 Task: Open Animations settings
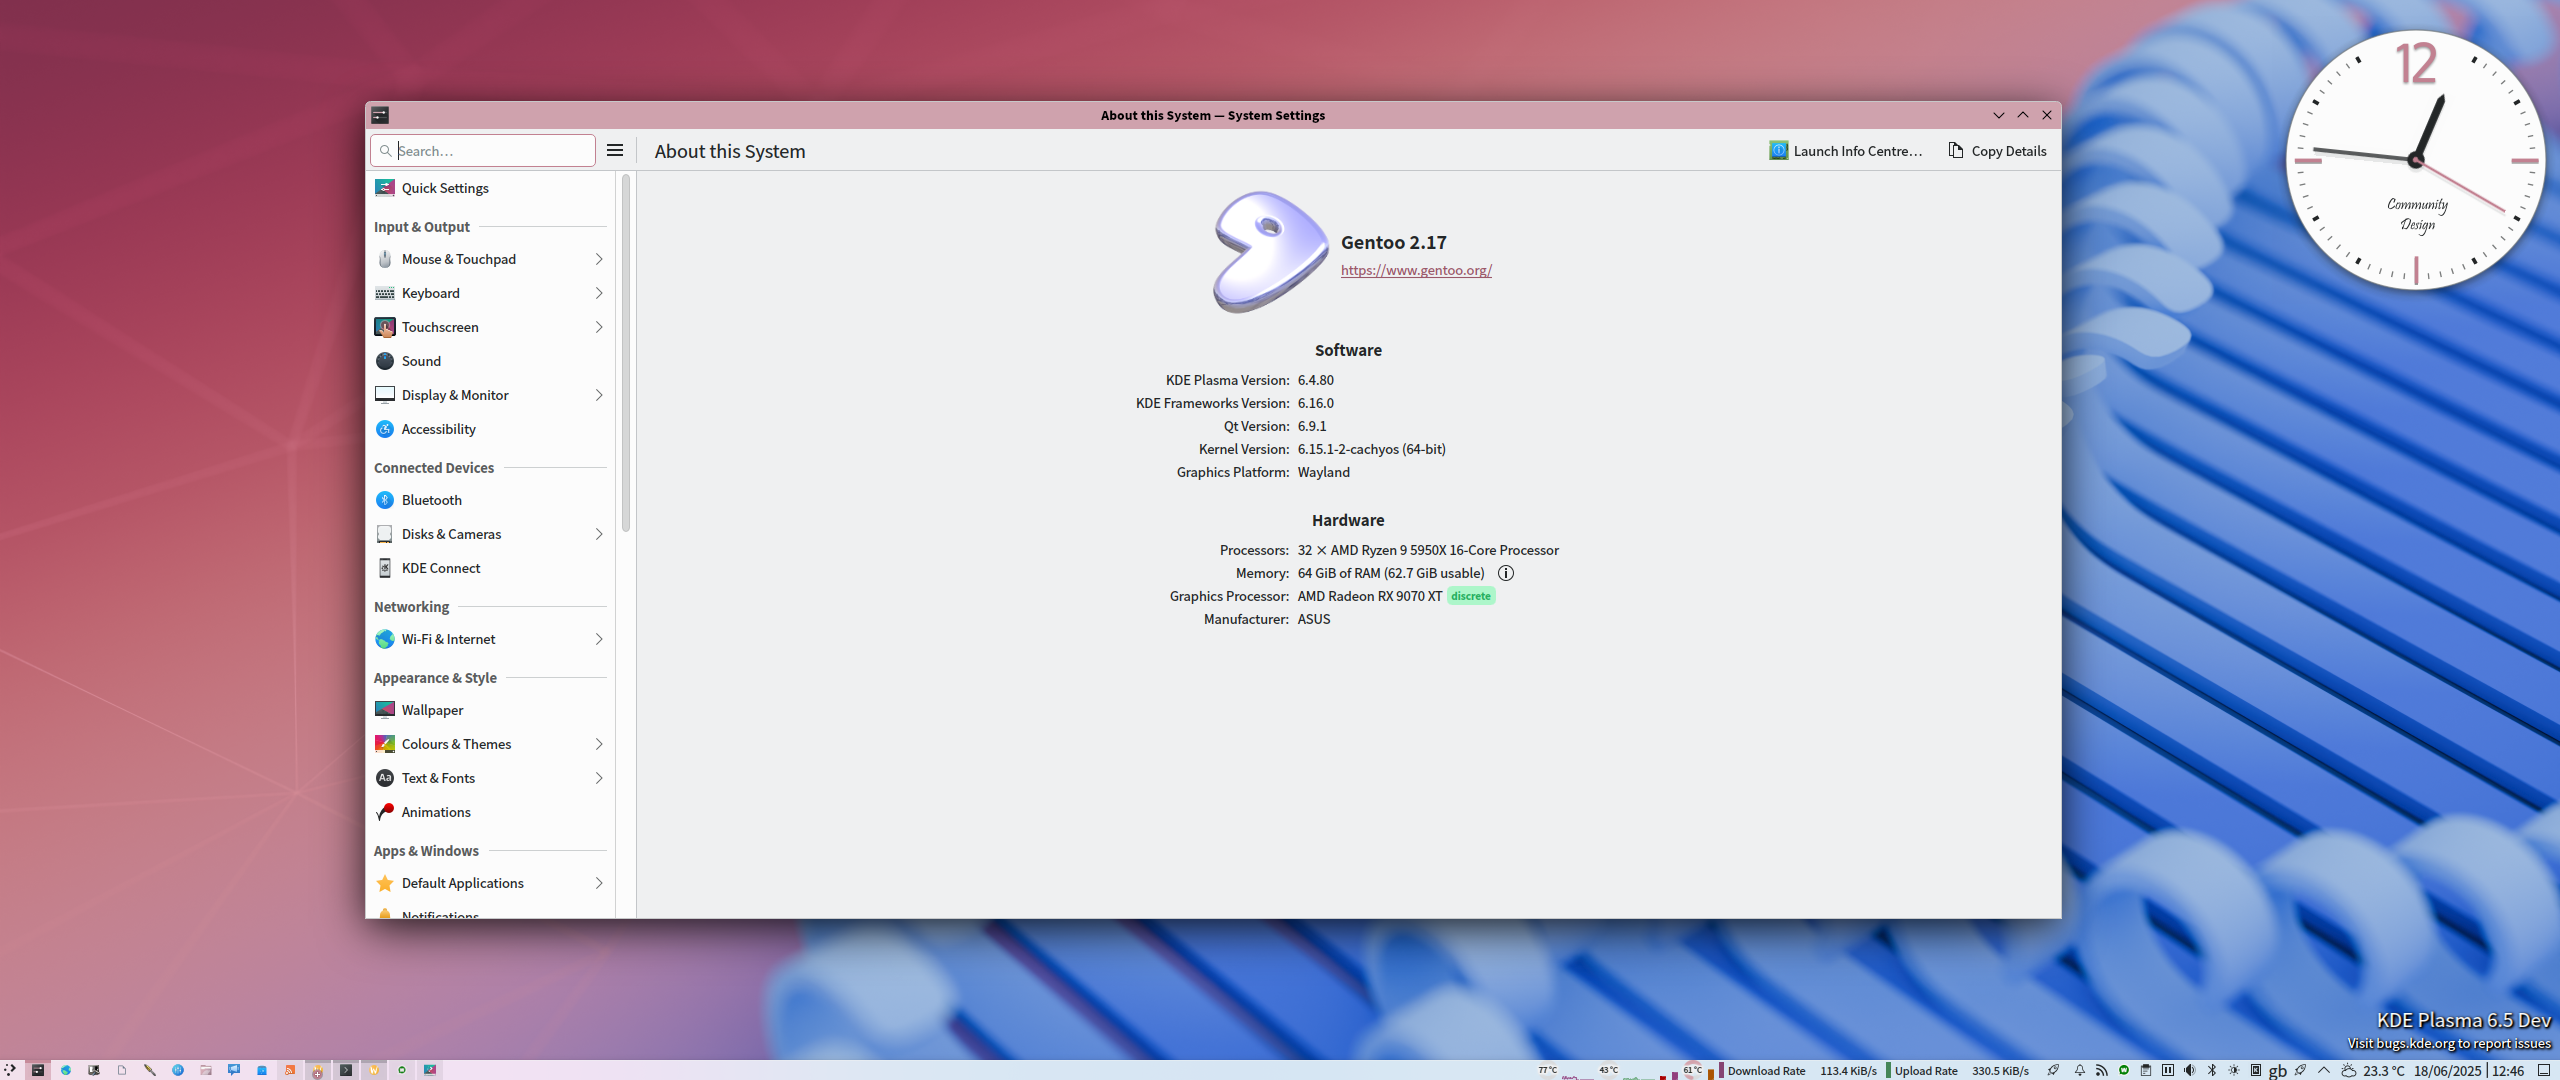pyautogui.click(x=490, y=812)
